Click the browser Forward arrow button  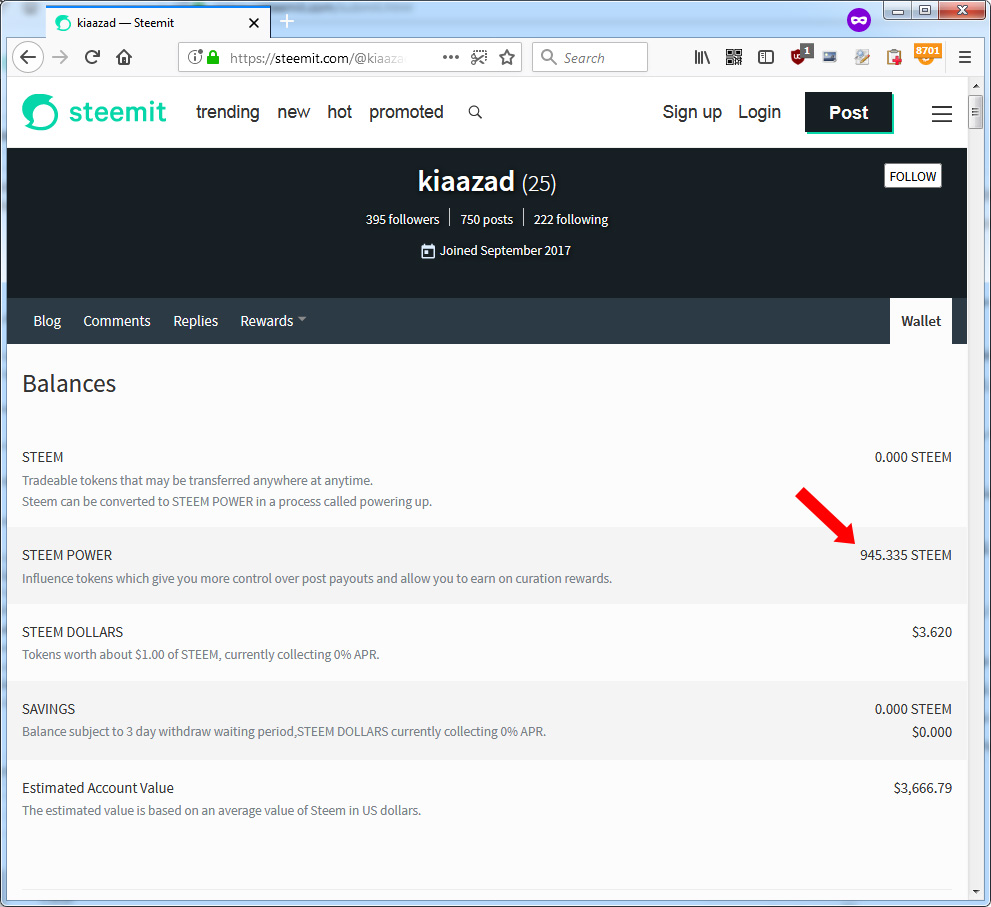pos(60,58)
